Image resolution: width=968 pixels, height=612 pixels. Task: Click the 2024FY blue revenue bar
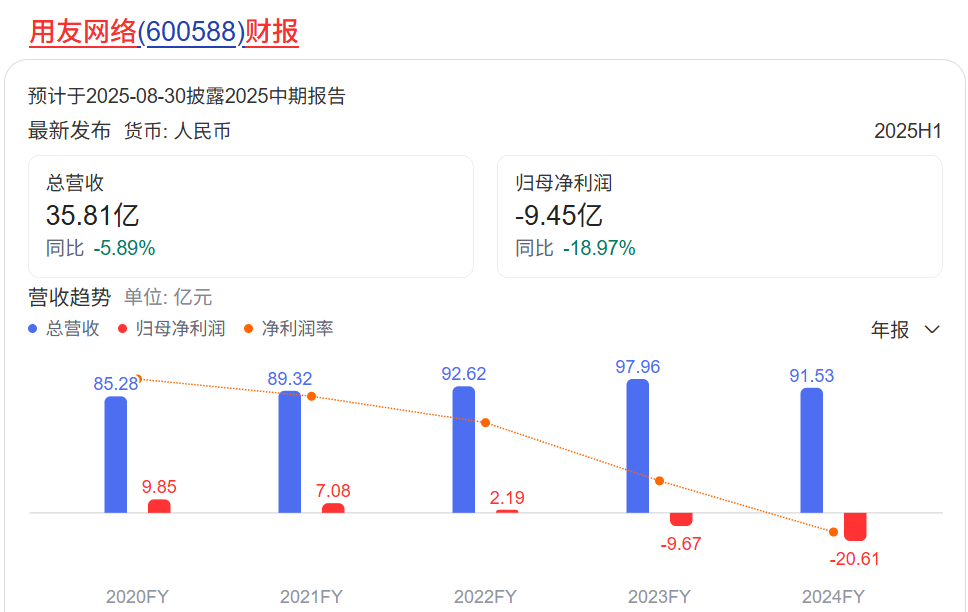pos(812,450)
